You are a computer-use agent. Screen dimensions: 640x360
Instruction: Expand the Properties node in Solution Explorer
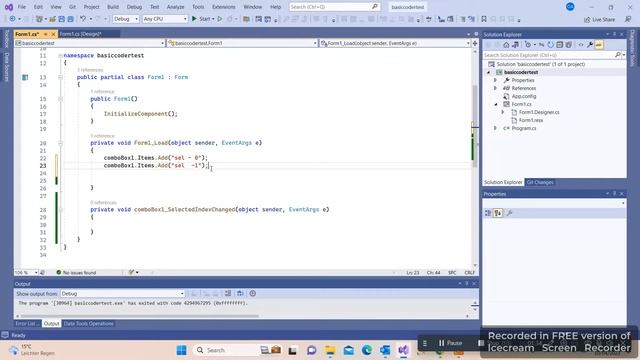pos(496,80)
